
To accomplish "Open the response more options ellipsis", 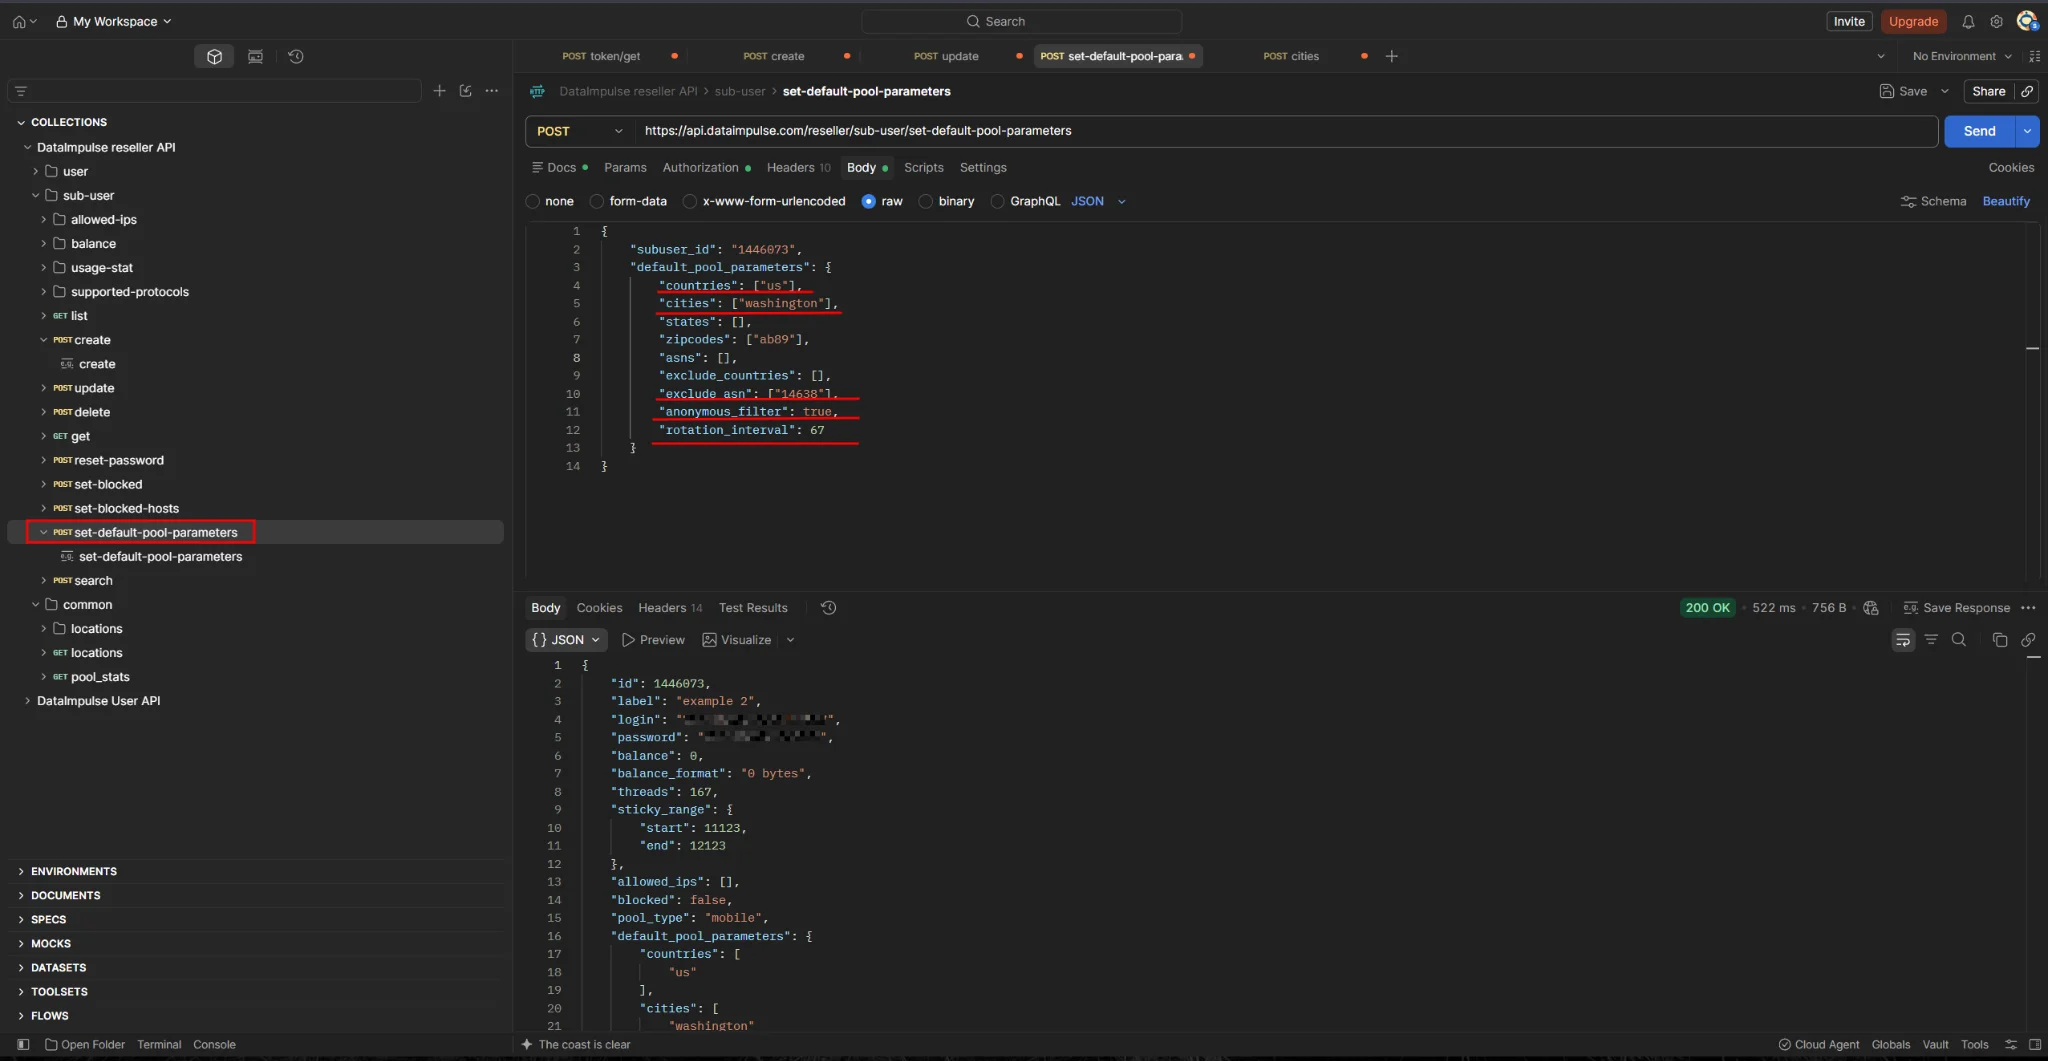I will pos(2028,607).
